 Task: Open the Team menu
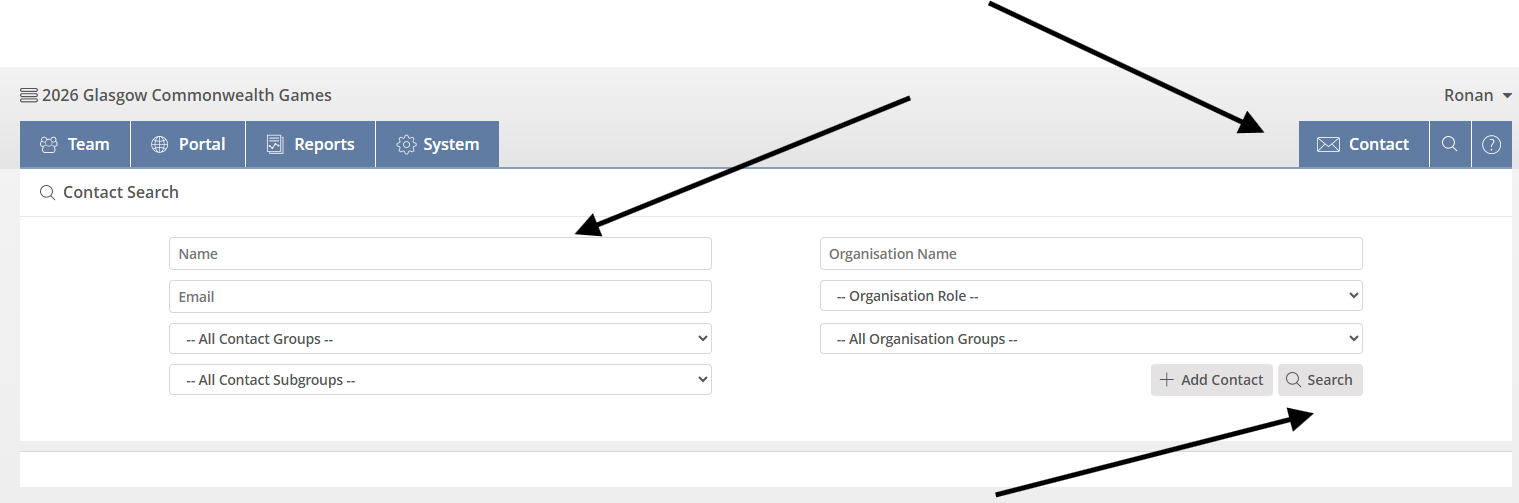click(x=75, y=144)
